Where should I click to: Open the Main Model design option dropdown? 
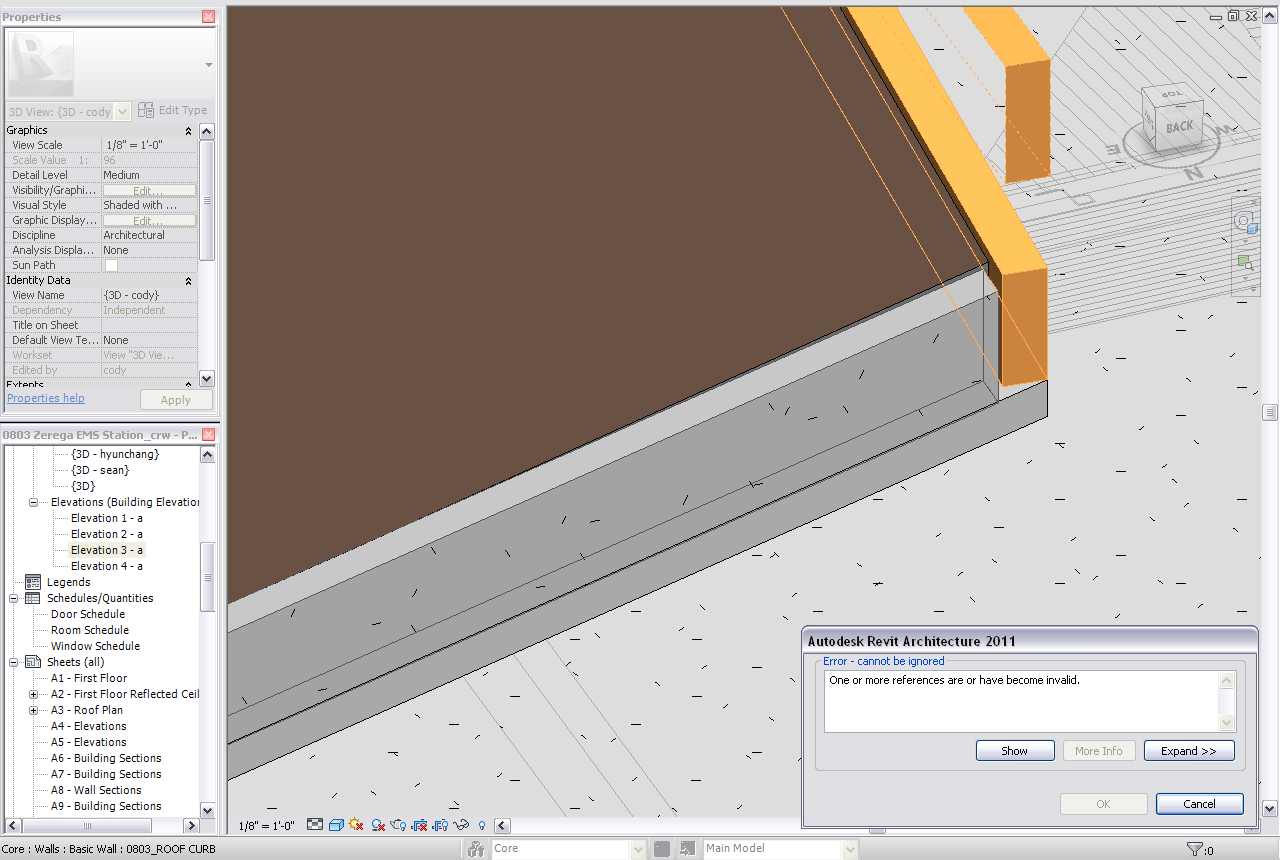click(850, 849)
